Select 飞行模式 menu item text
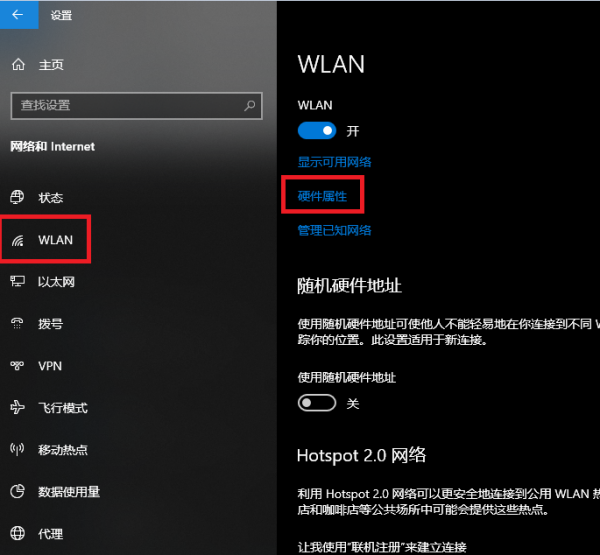600x555 pixels. 63,408
